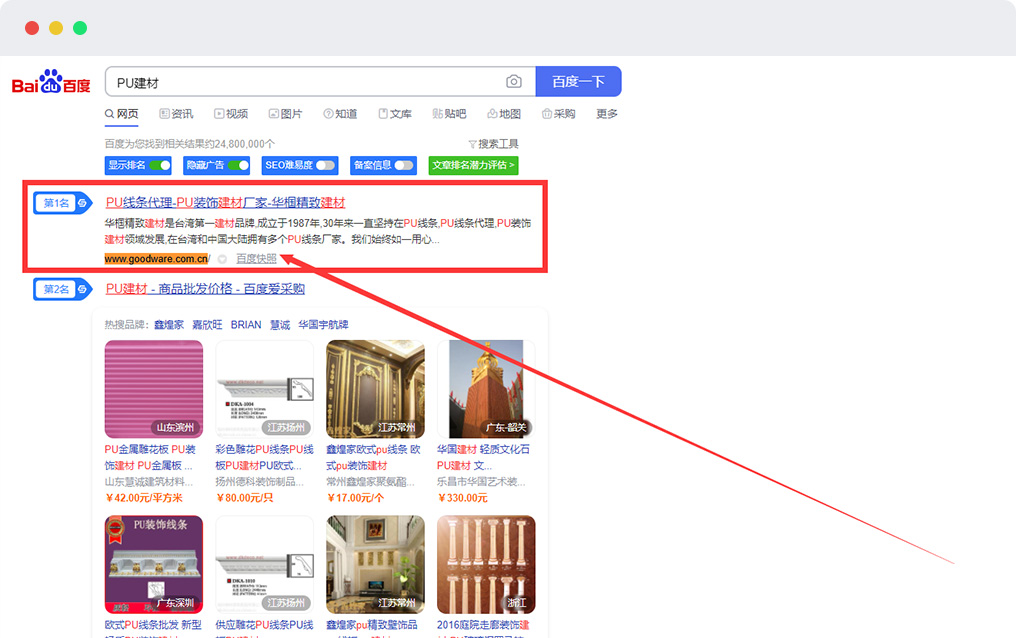This screenshot has height=638, width=1016.
Task: Enable the SEO难易度 switch
Action: pos(325,165)
